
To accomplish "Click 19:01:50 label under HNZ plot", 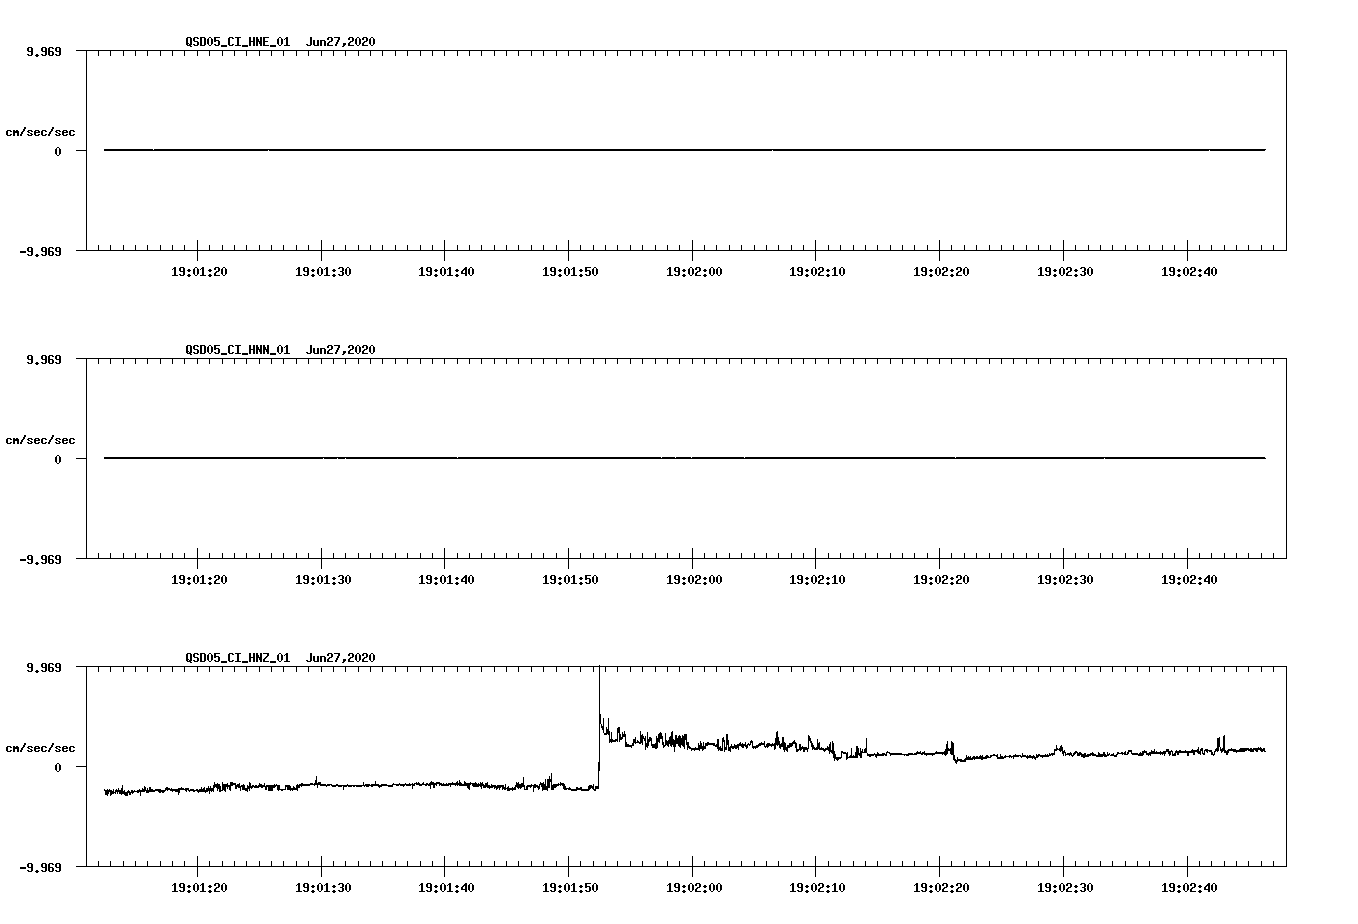I will pos(569,888).
